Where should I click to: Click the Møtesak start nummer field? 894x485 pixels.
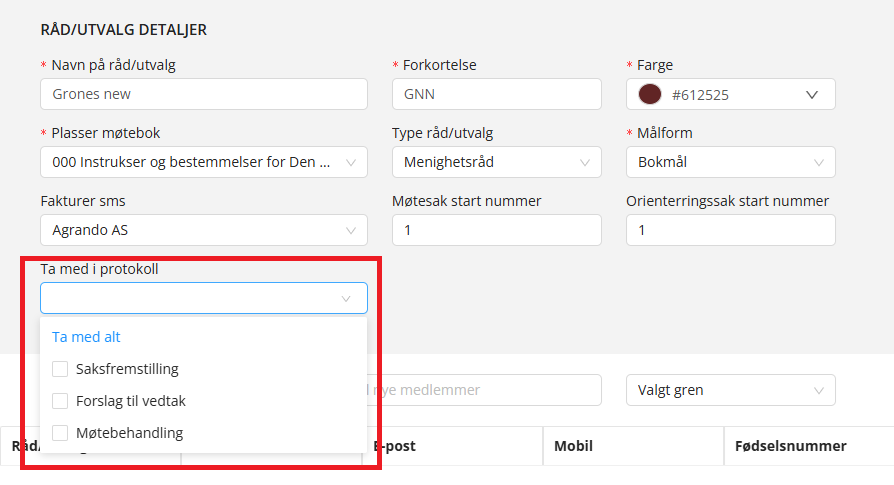pyautogui.click(x=496, y=230)
